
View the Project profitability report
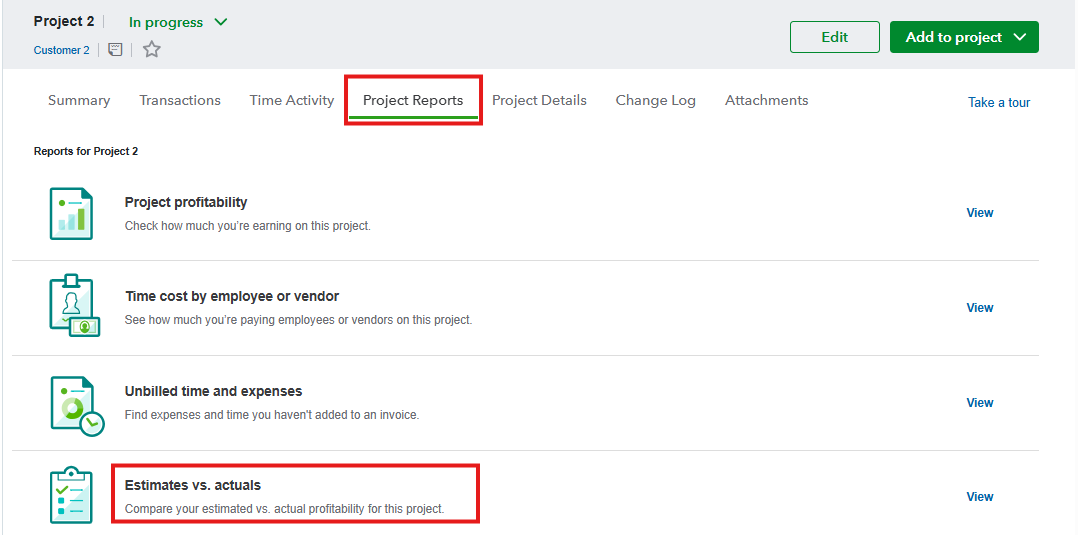(979, 213)
